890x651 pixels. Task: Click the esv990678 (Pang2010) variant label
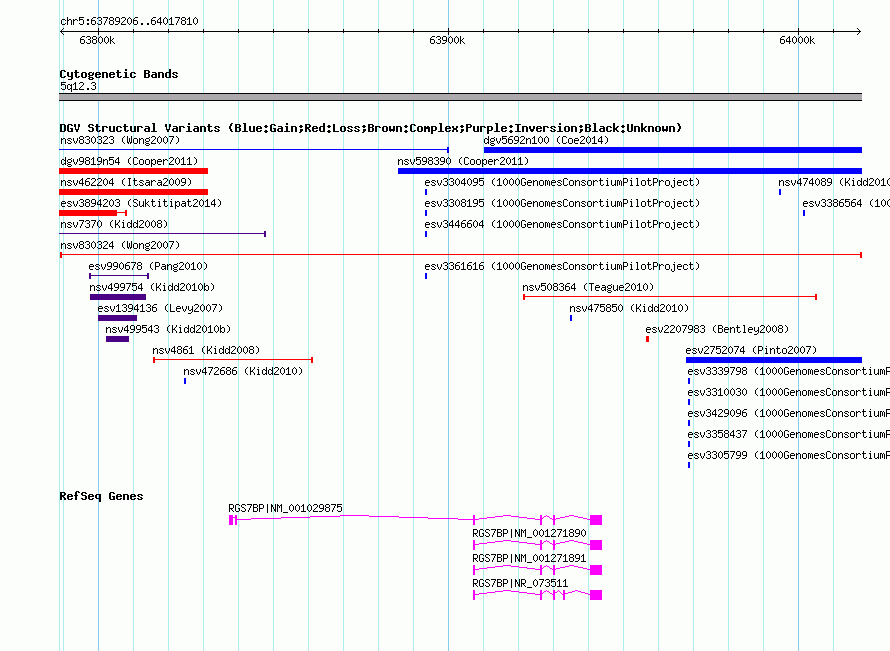[x=148, y=266]
